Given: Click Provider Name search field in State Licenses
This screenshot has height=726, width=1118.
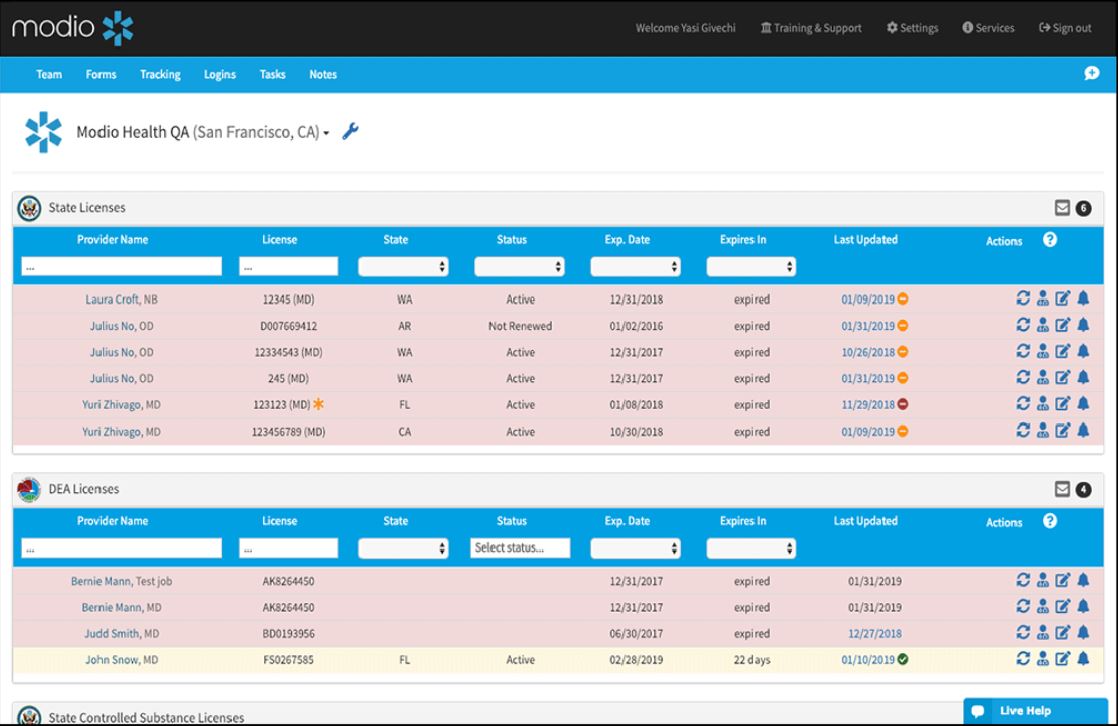Looking at the screenshot, I should 121,267.
